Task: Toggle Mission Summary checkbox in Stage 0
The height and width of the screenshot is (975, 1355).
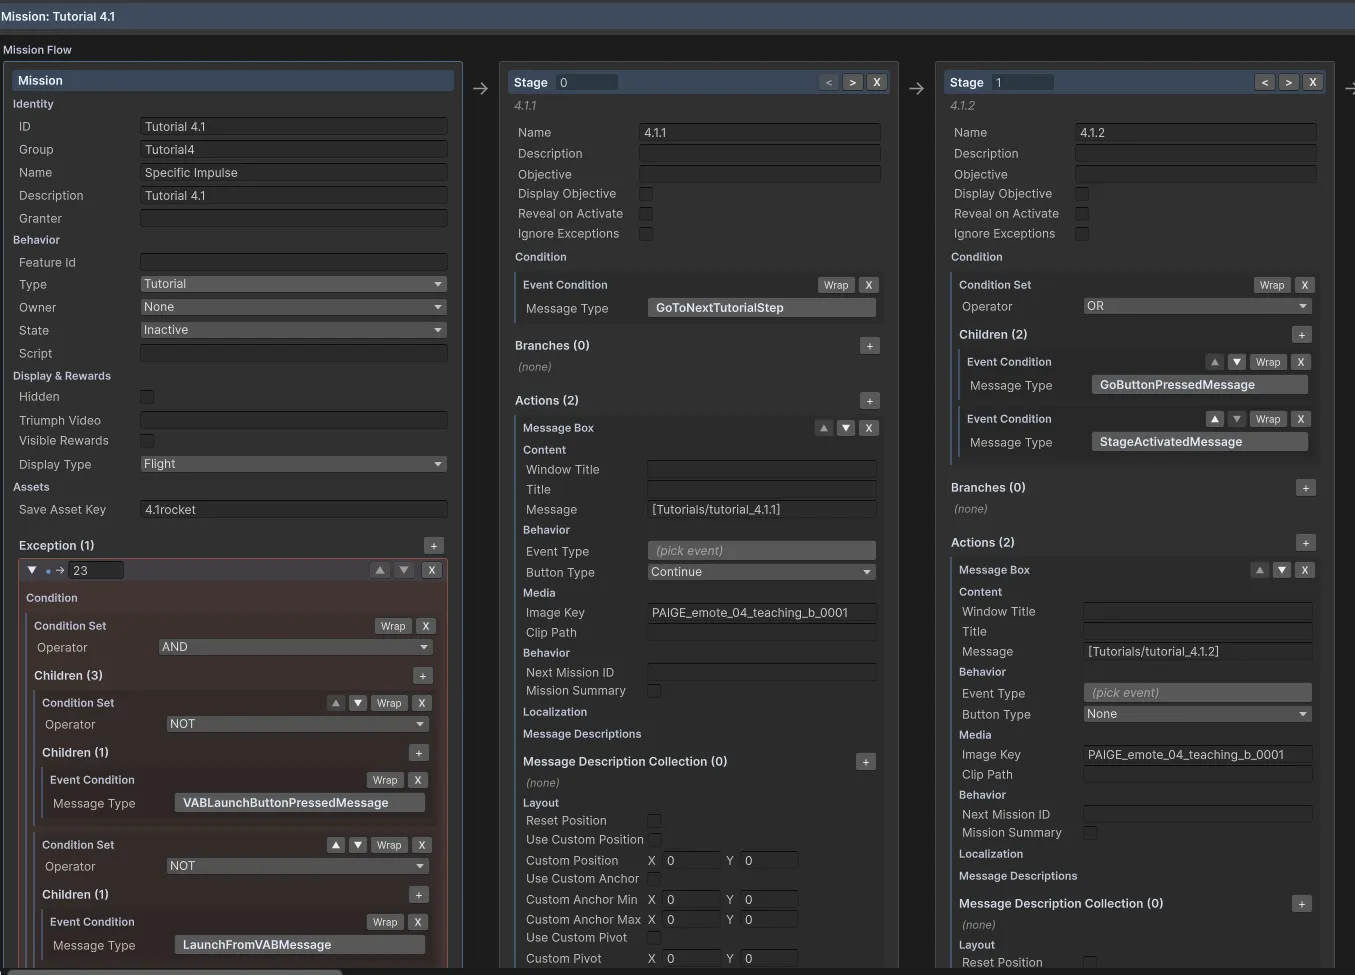Action: (654, 691)
